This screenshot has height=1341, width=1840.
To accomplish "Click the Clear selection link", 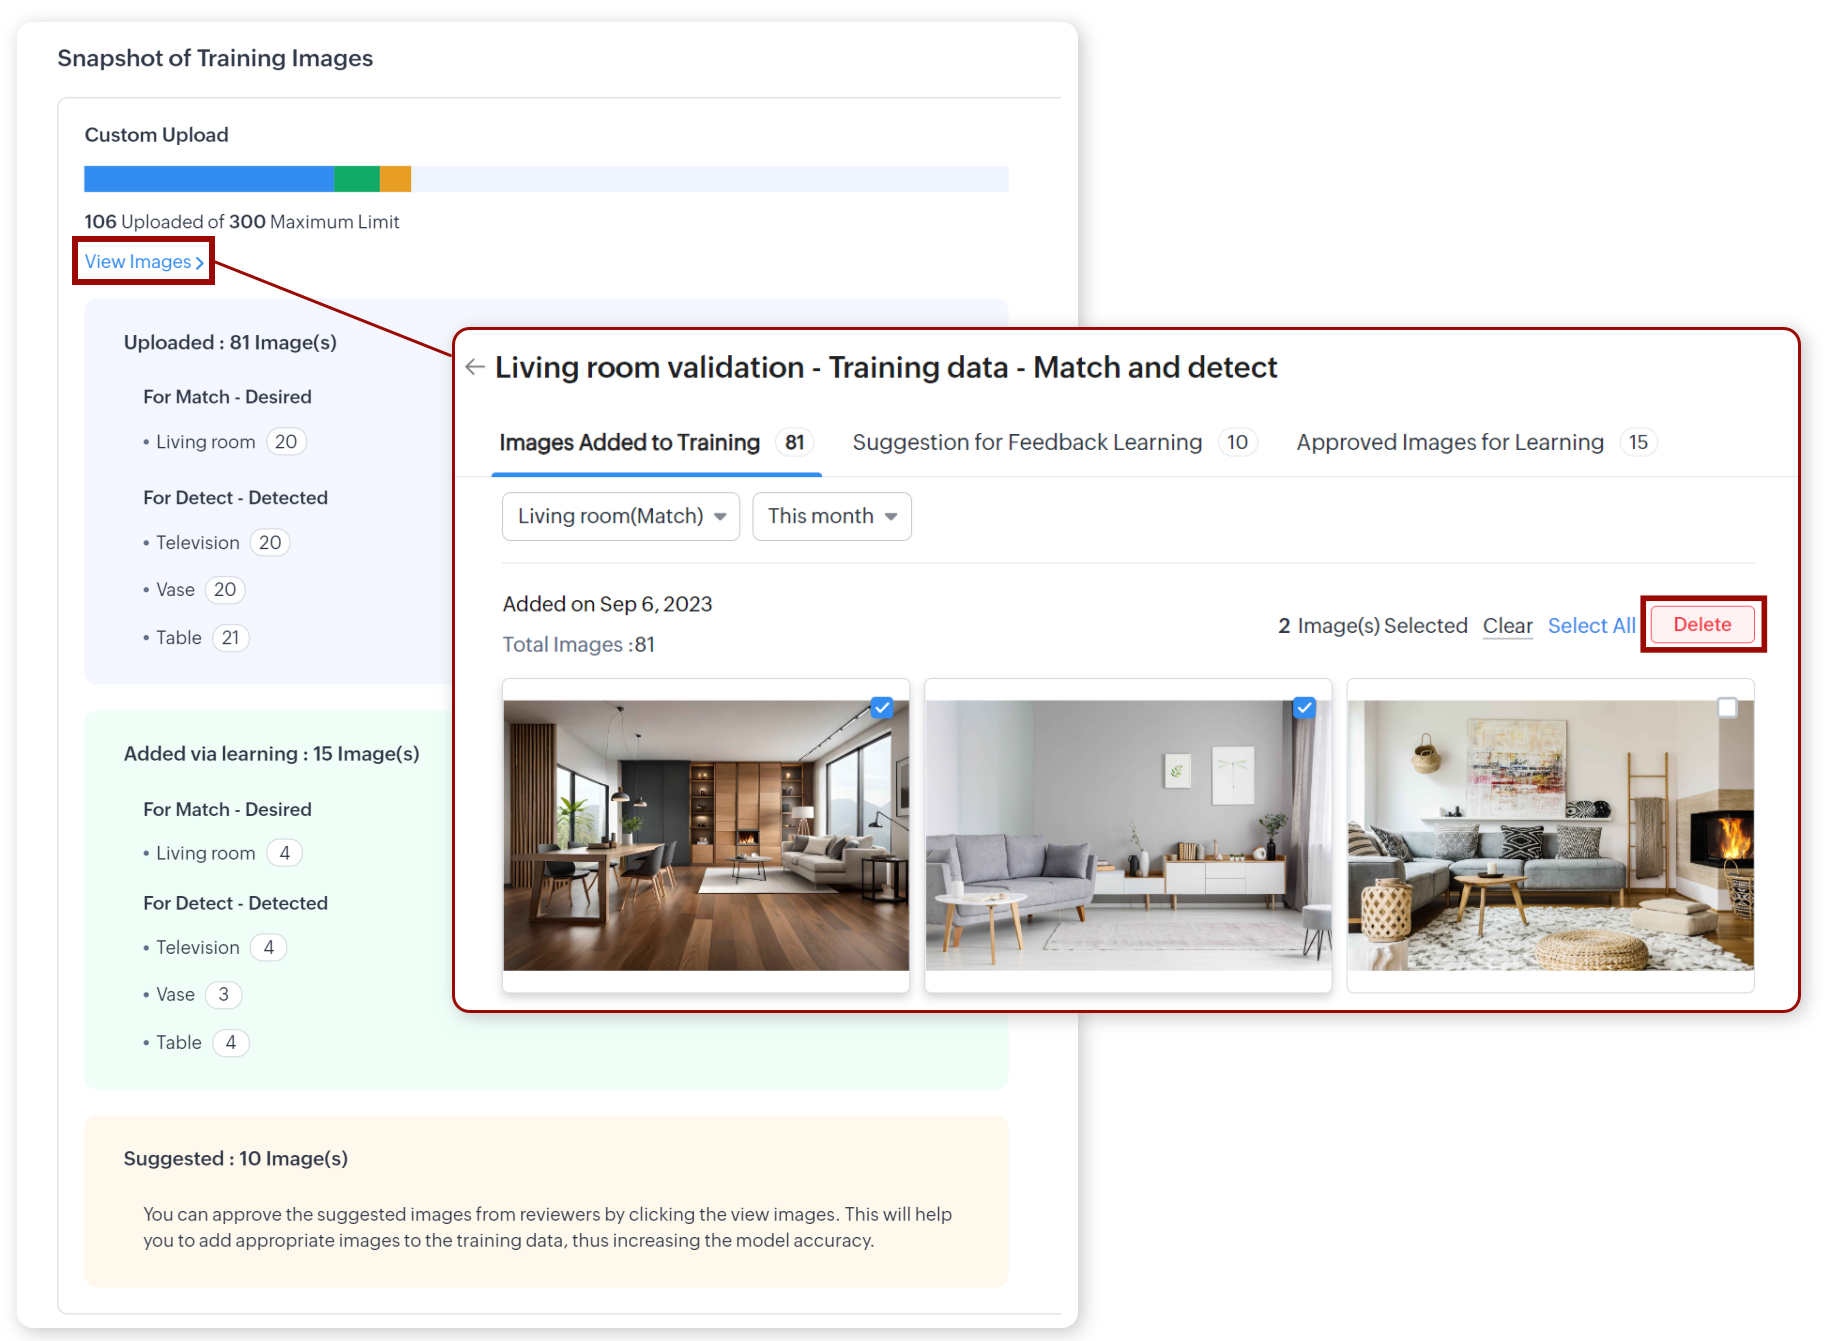I will click(1507, 626).
